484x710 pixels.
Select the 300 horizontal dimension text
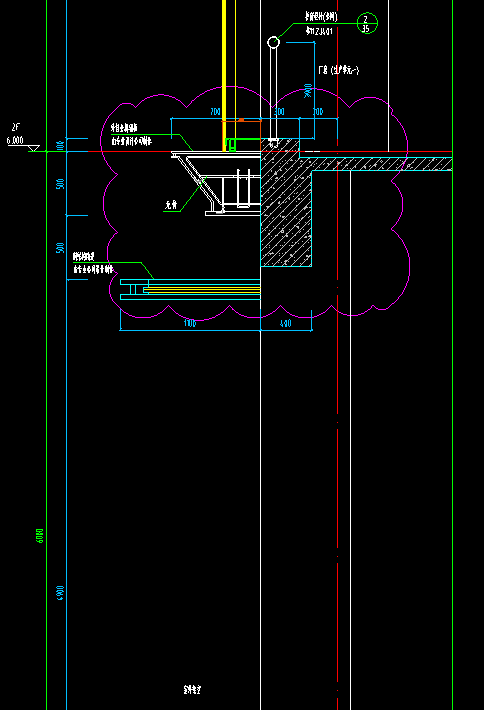(x=279, y=111)
